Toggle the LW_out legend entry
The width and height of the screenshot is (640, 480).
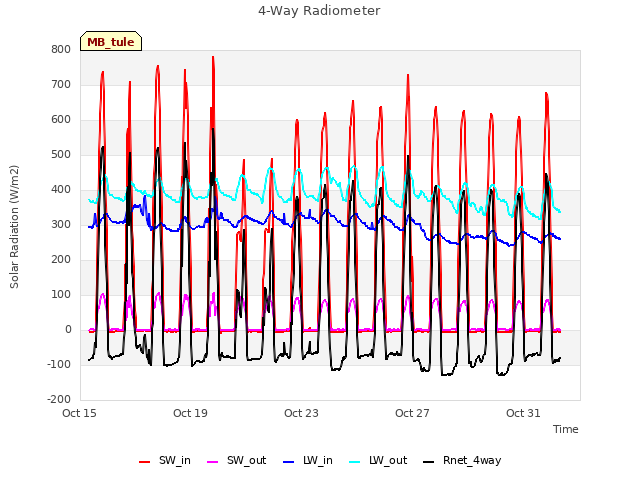point(378,461)
